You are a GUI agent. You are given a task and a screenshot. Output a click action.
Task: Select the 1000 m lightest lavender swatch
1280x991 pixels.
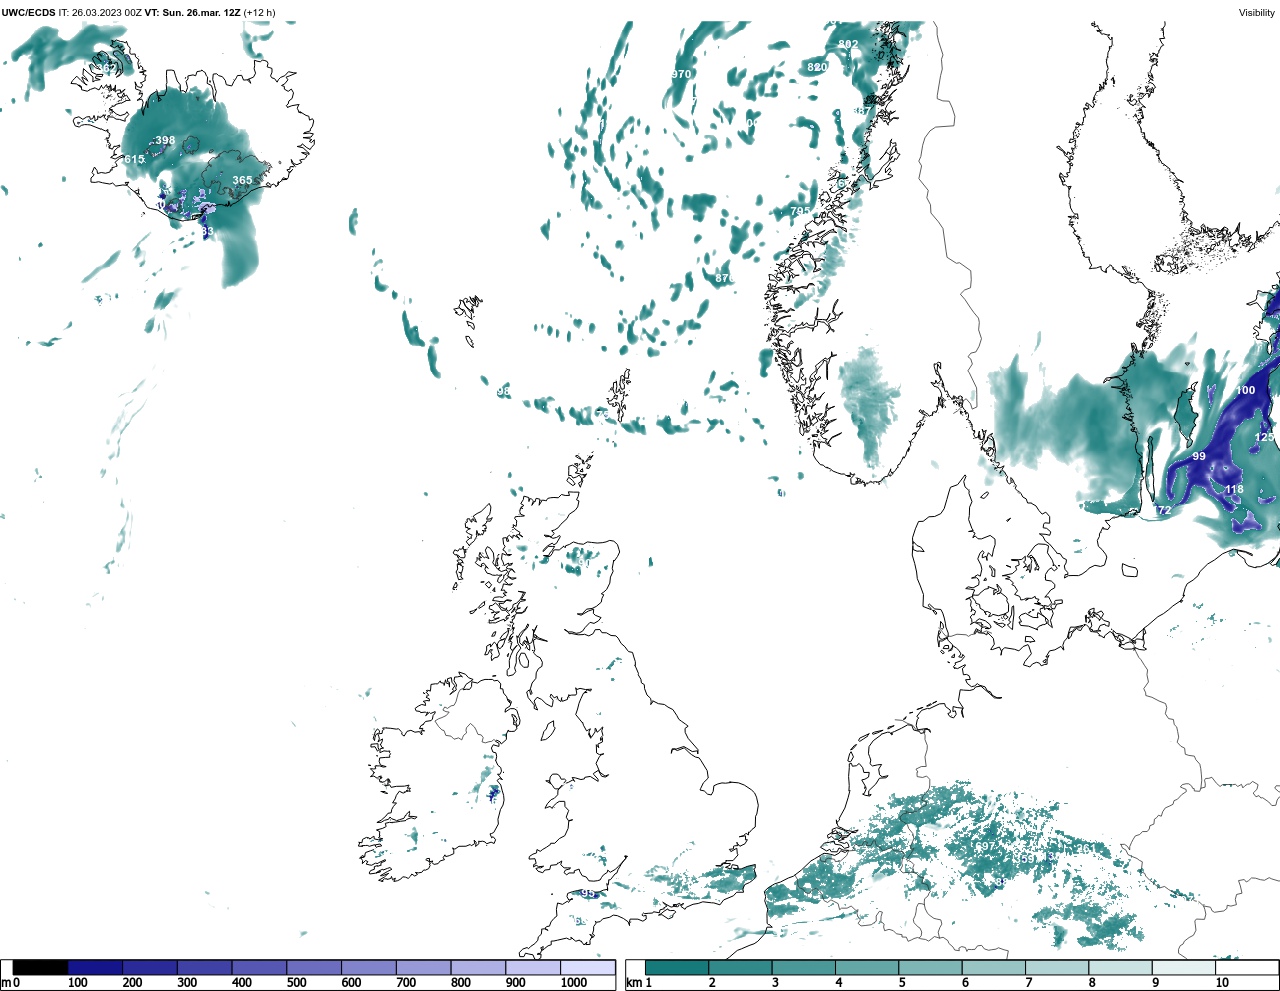(587, 968)
